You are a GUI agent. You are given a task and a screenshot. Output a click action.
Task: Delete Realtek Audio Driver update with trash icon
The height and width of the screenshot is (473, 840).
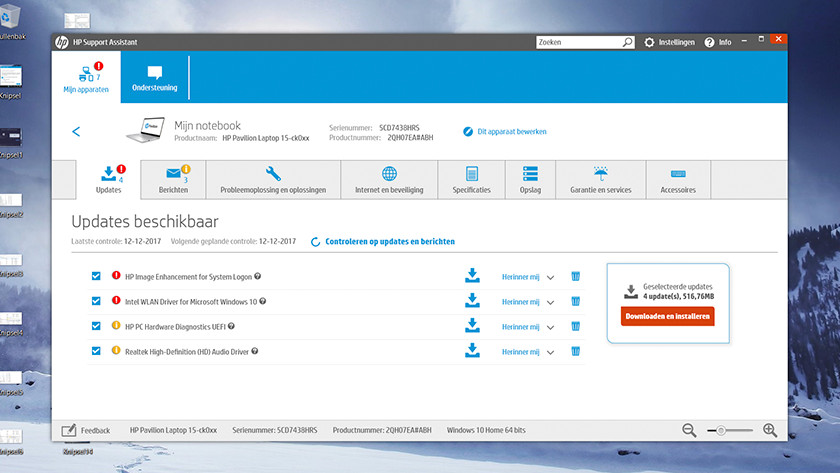[575, 351]
